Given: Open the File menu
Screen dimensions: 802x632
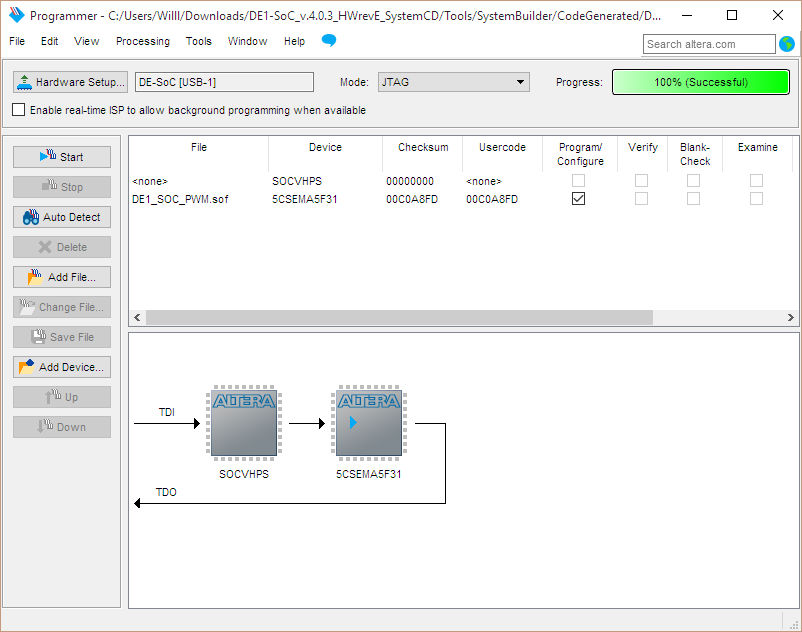Looking at the screenshot, I should point(17,41).
